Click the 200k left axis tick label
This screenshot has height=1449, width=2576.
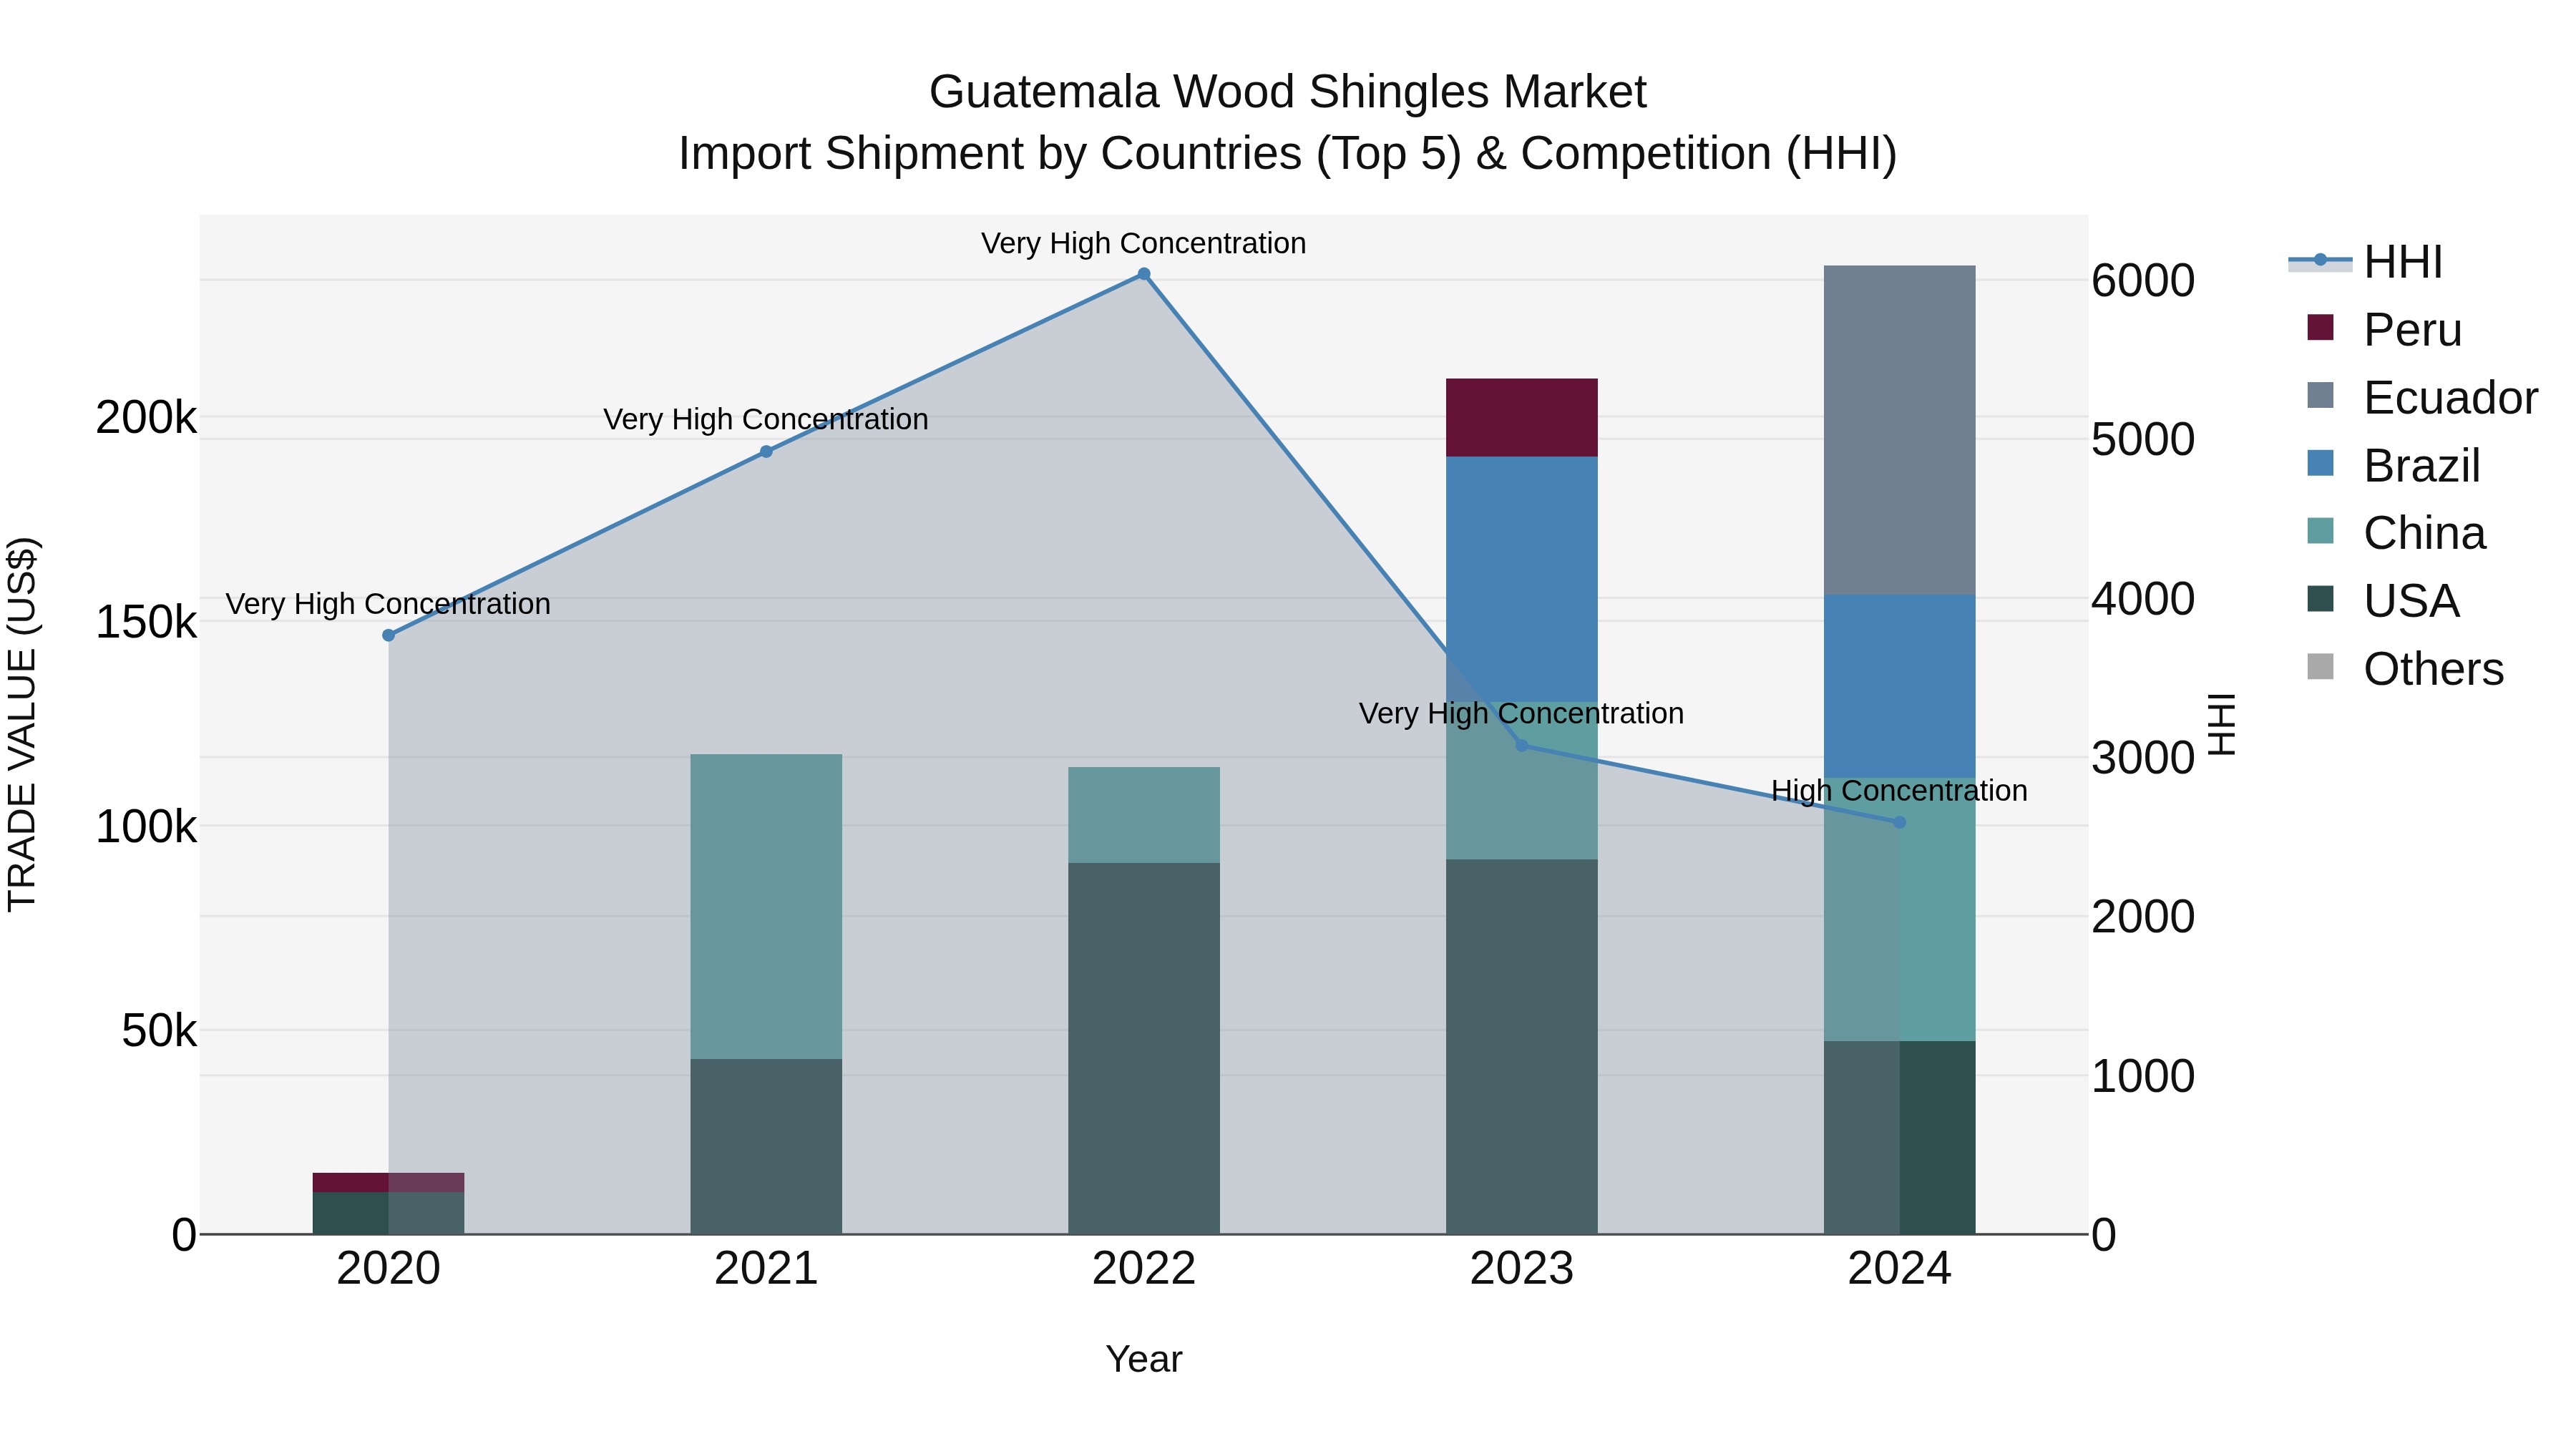[x=147, y=418]
